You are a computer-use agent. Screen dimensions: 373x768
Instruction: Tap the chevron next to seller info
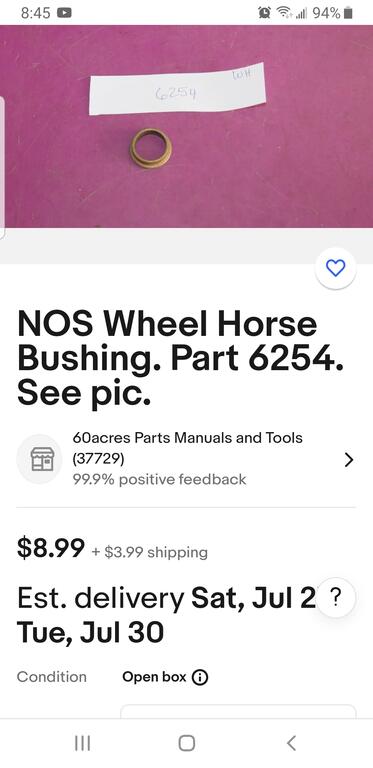coord(349,460)
